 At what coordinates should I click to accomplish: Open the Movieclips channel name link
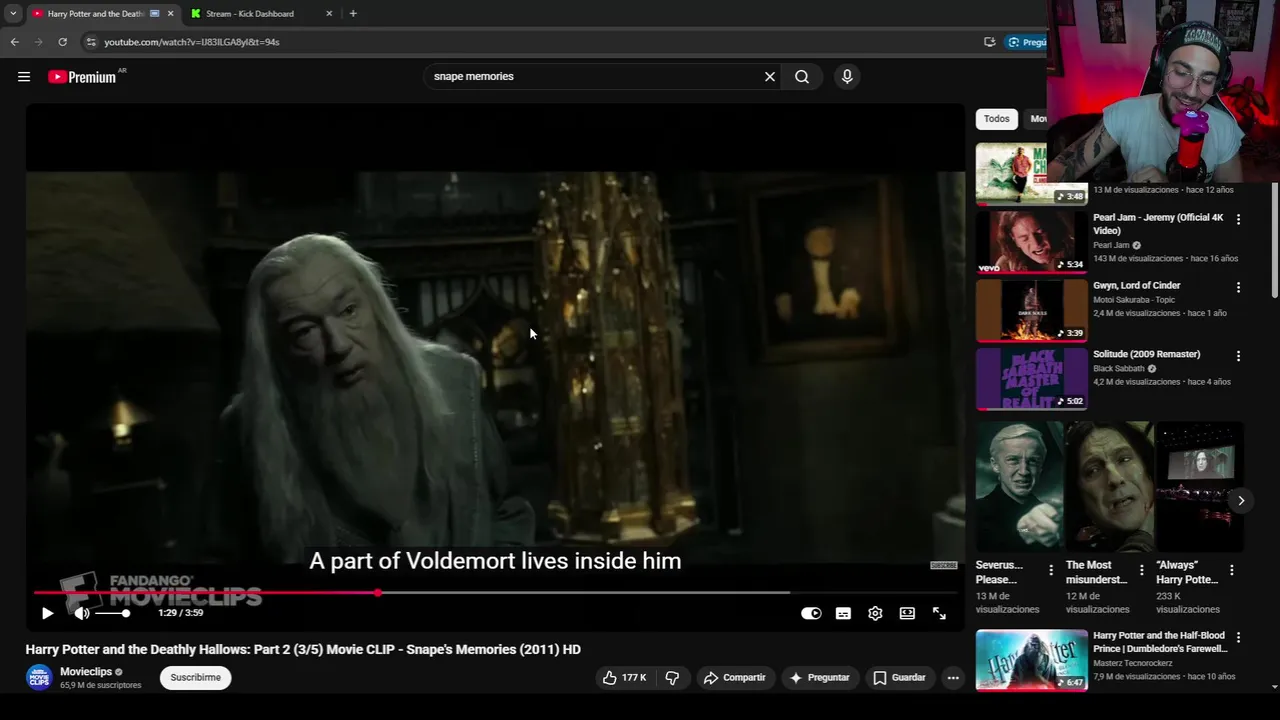[86, 672]
